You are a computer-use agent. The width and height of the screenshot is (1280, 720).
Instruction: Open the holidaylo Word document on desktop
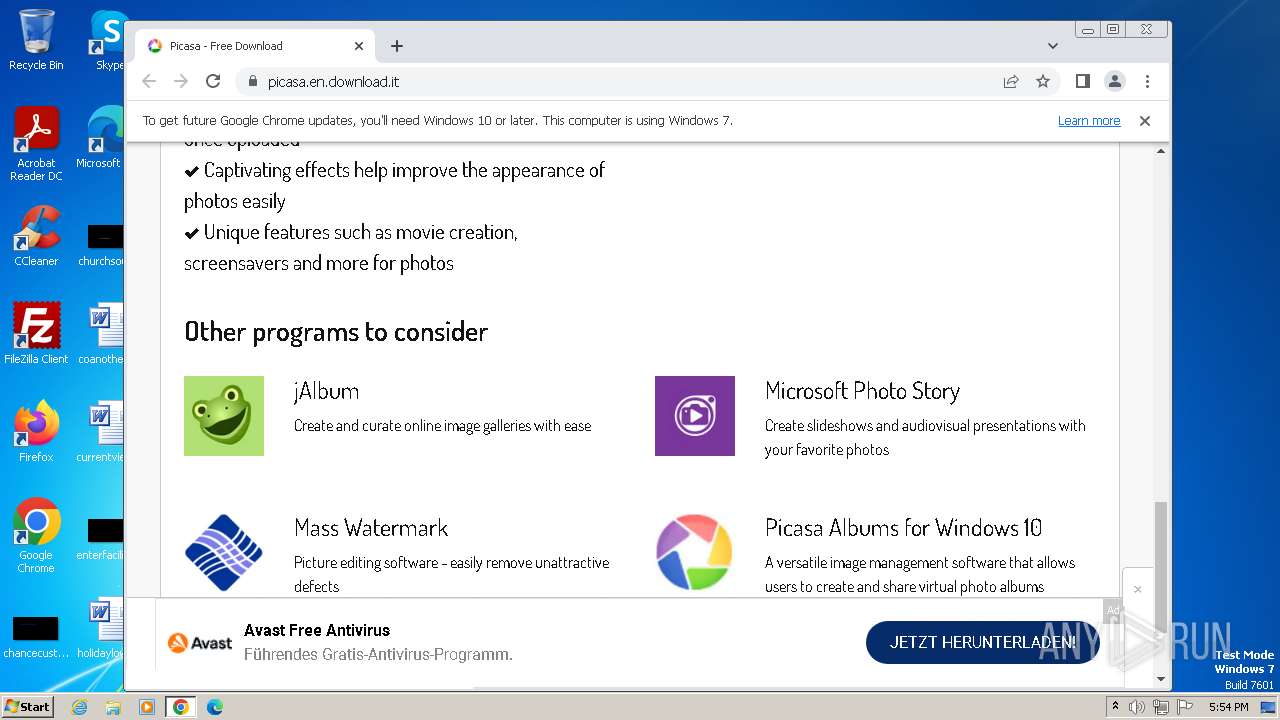[x=101, y=628]
